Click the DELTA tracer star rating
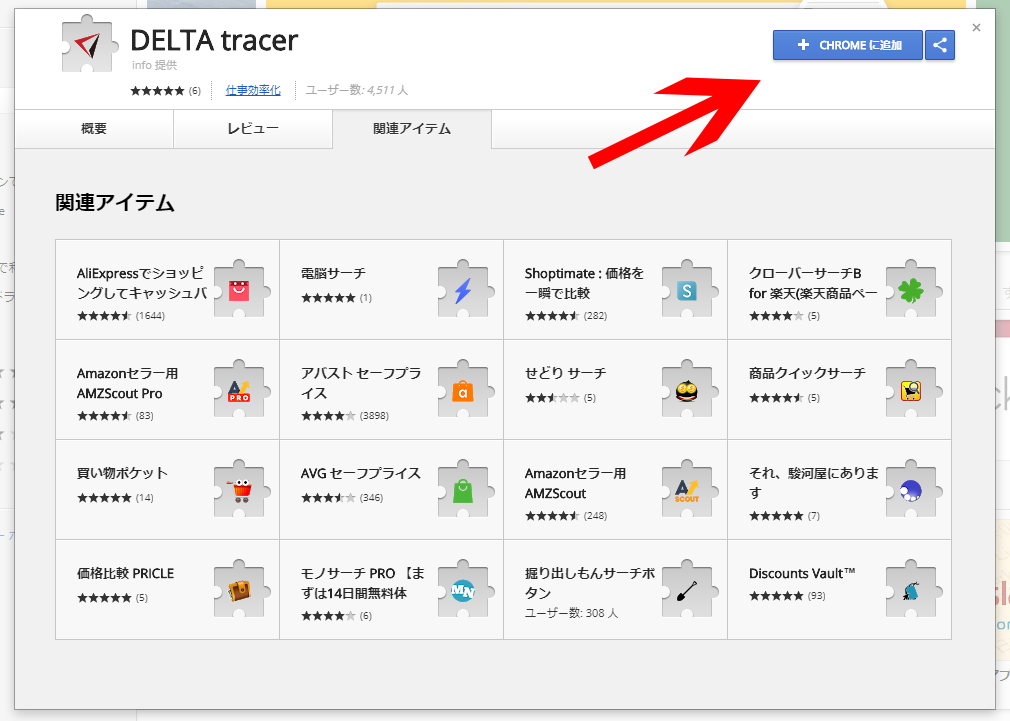The image size is (1010, 721). click(157, 91)
